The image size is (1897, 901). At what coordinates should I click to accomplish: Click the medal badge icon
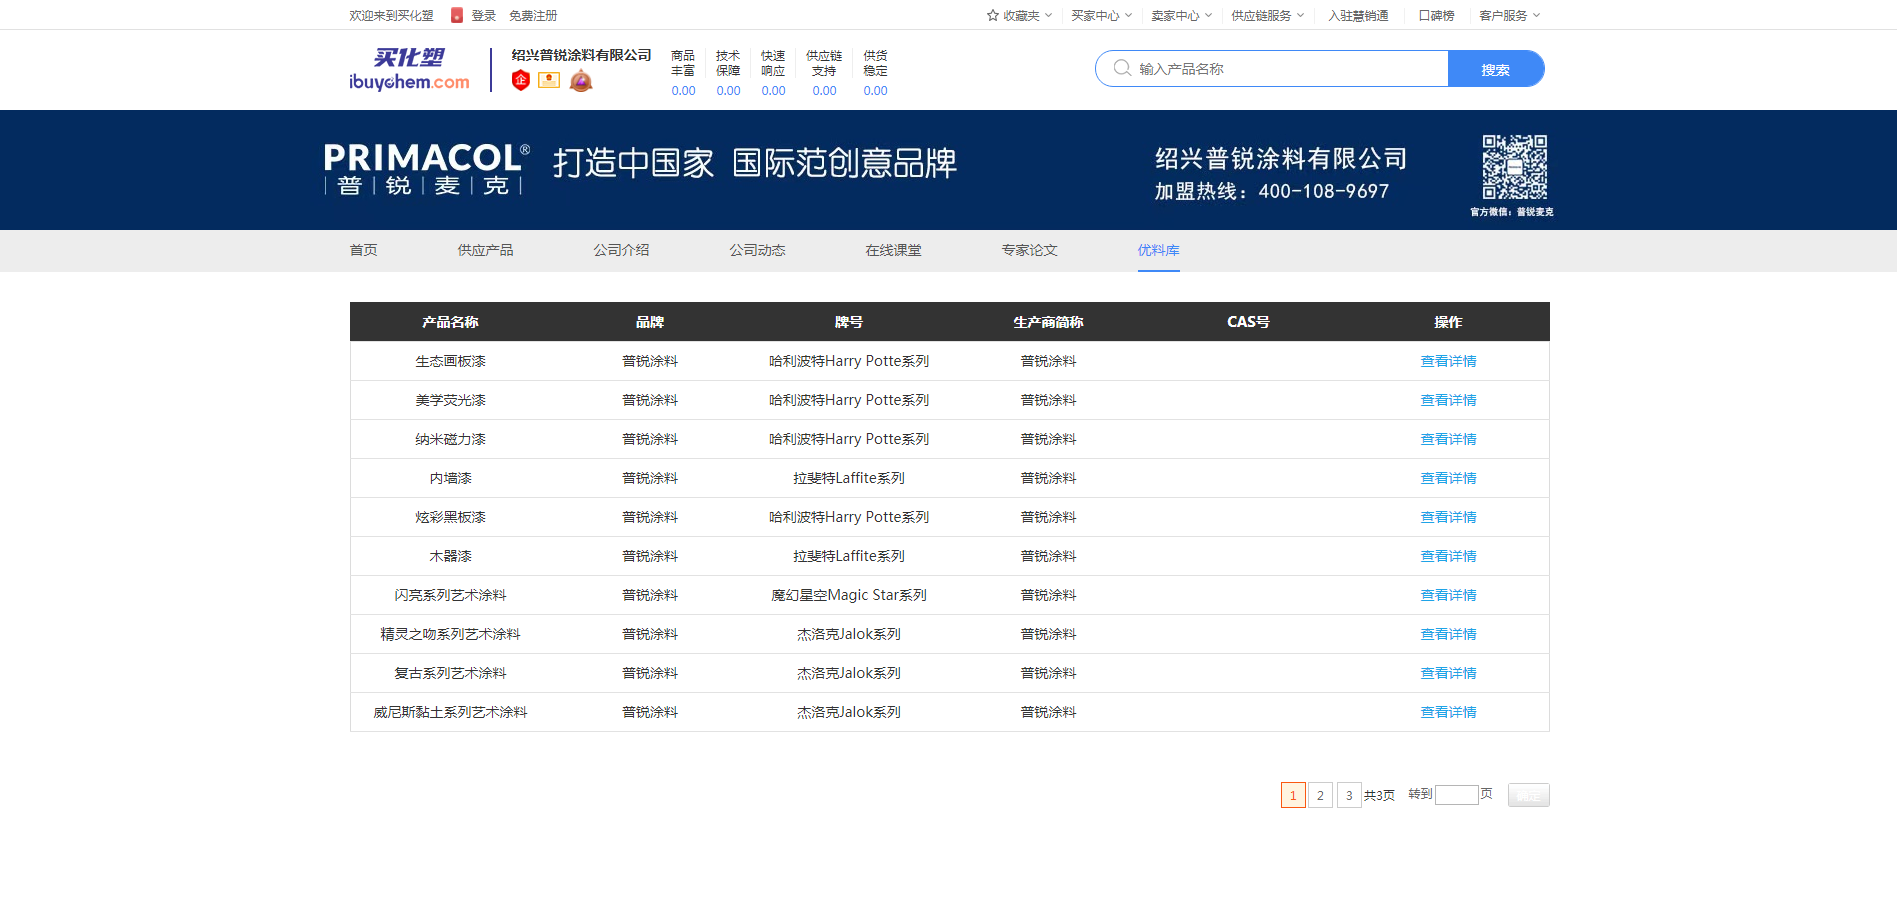click(581, 80)
